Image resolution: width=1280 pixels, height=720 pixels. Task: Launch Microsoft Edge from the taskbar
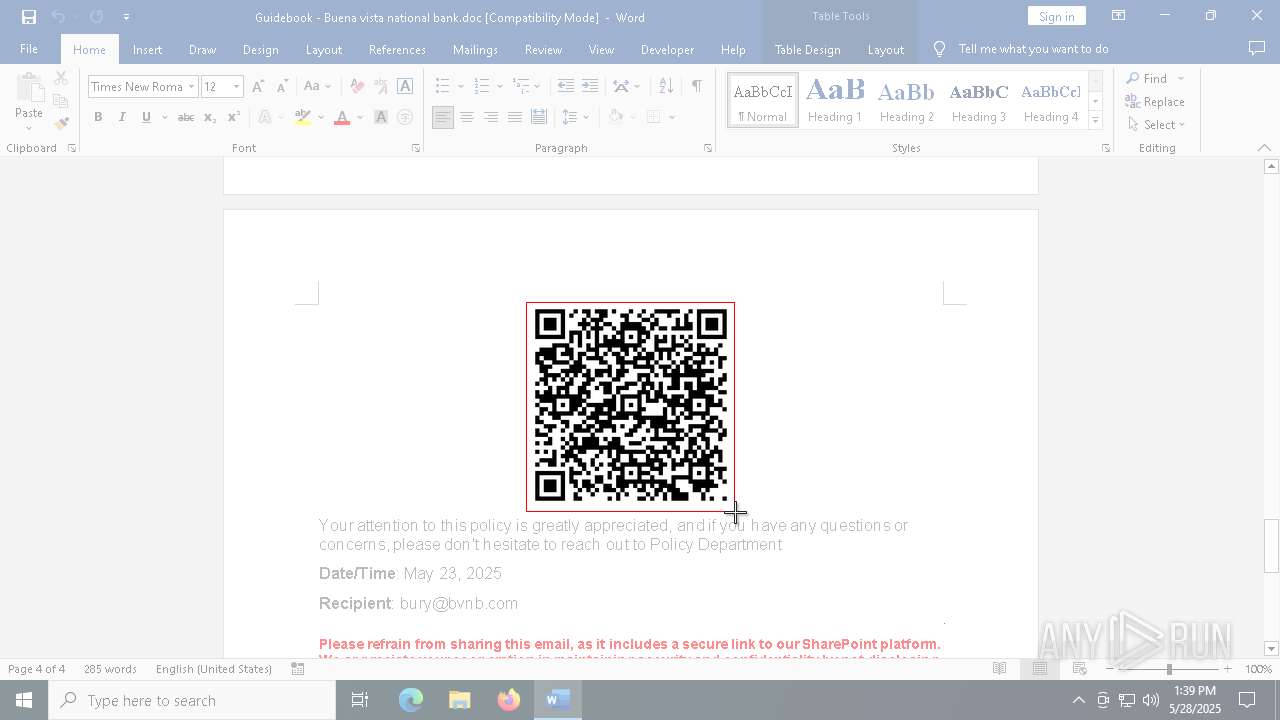pos(411,701)
